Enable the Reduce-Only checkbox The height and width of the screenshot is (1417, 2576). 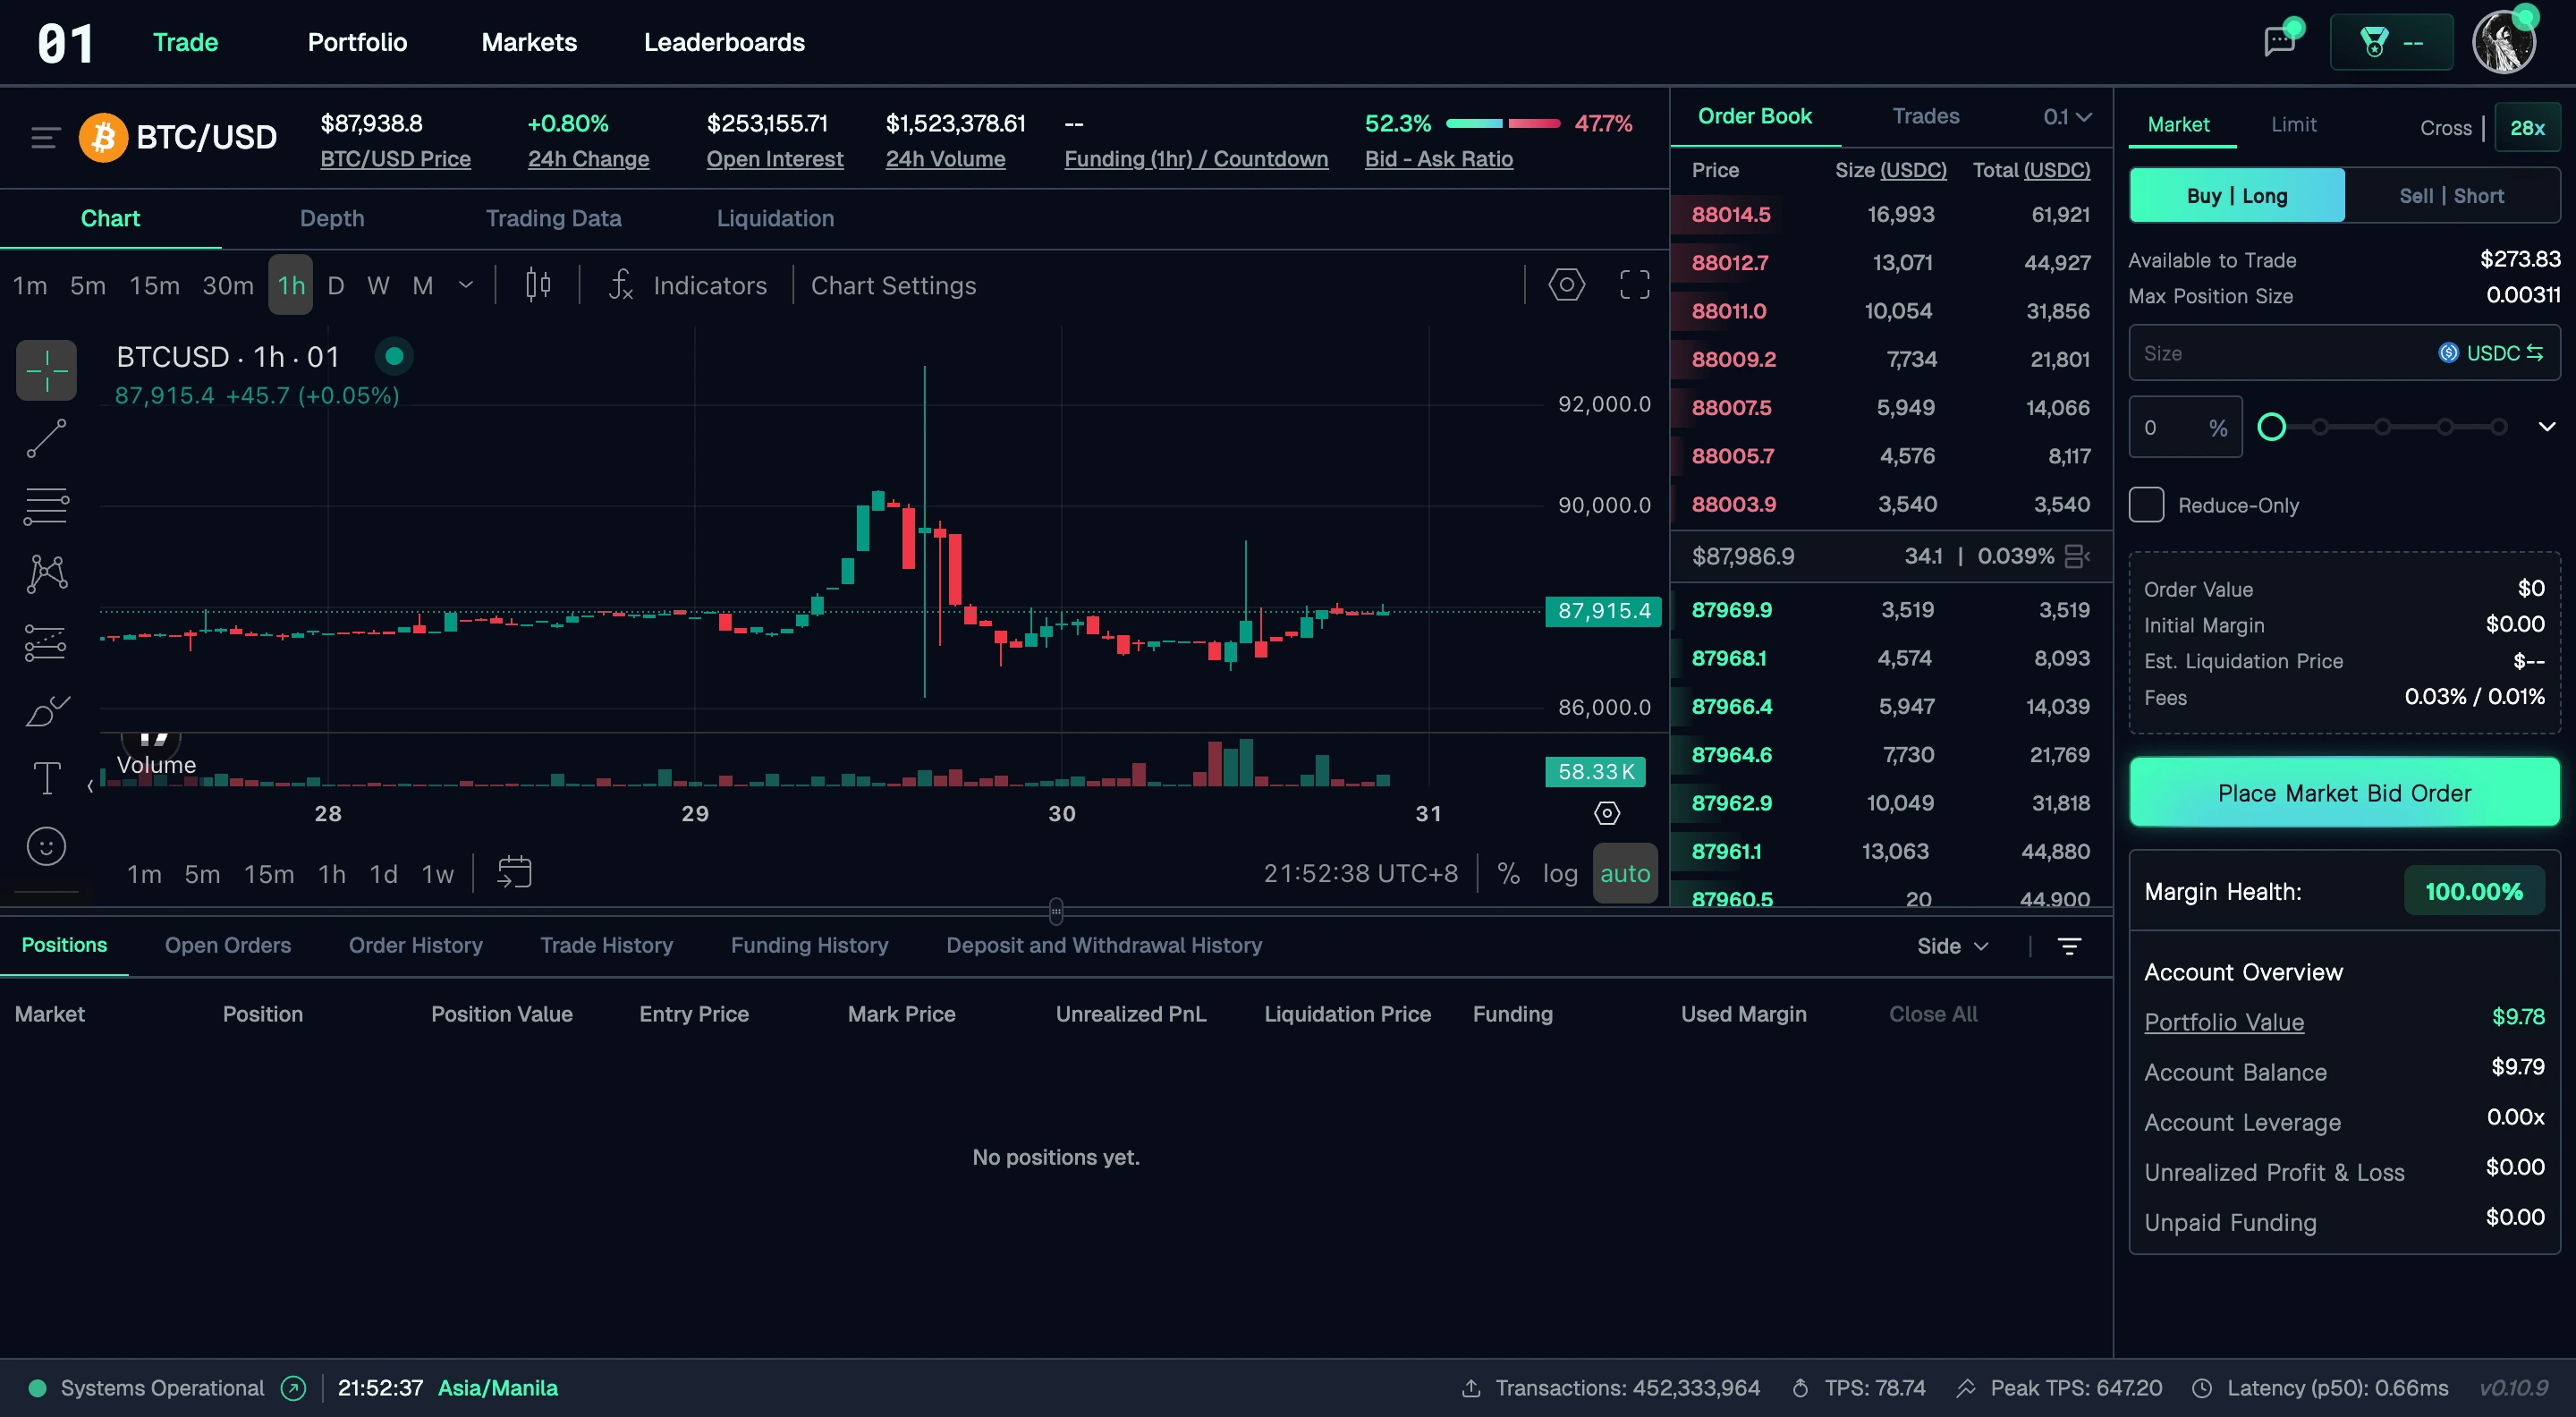(2146, 505)
